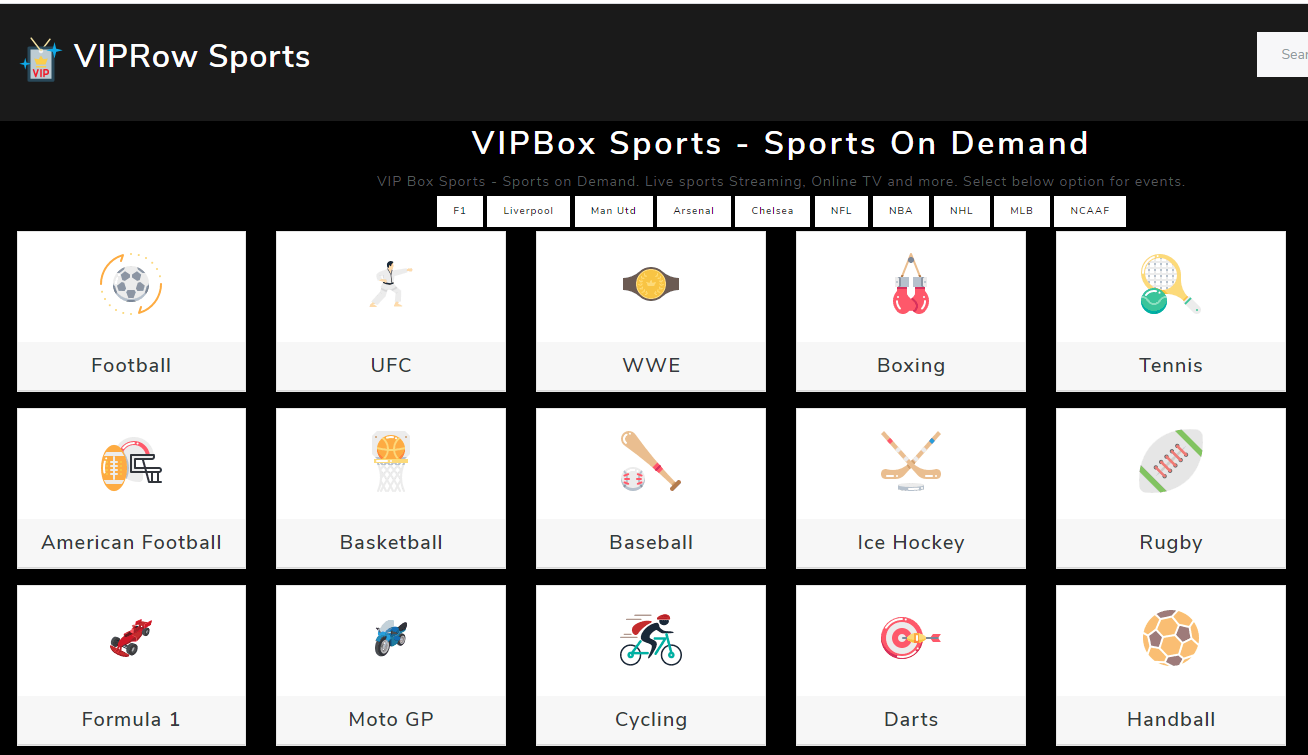Click the Basketball hoop icon
This screenshot has height=755, width=1308.
[x=390, y=461]
